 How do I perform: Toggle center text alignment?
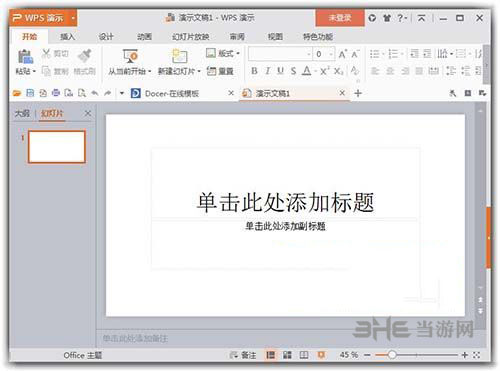(390, 71)
